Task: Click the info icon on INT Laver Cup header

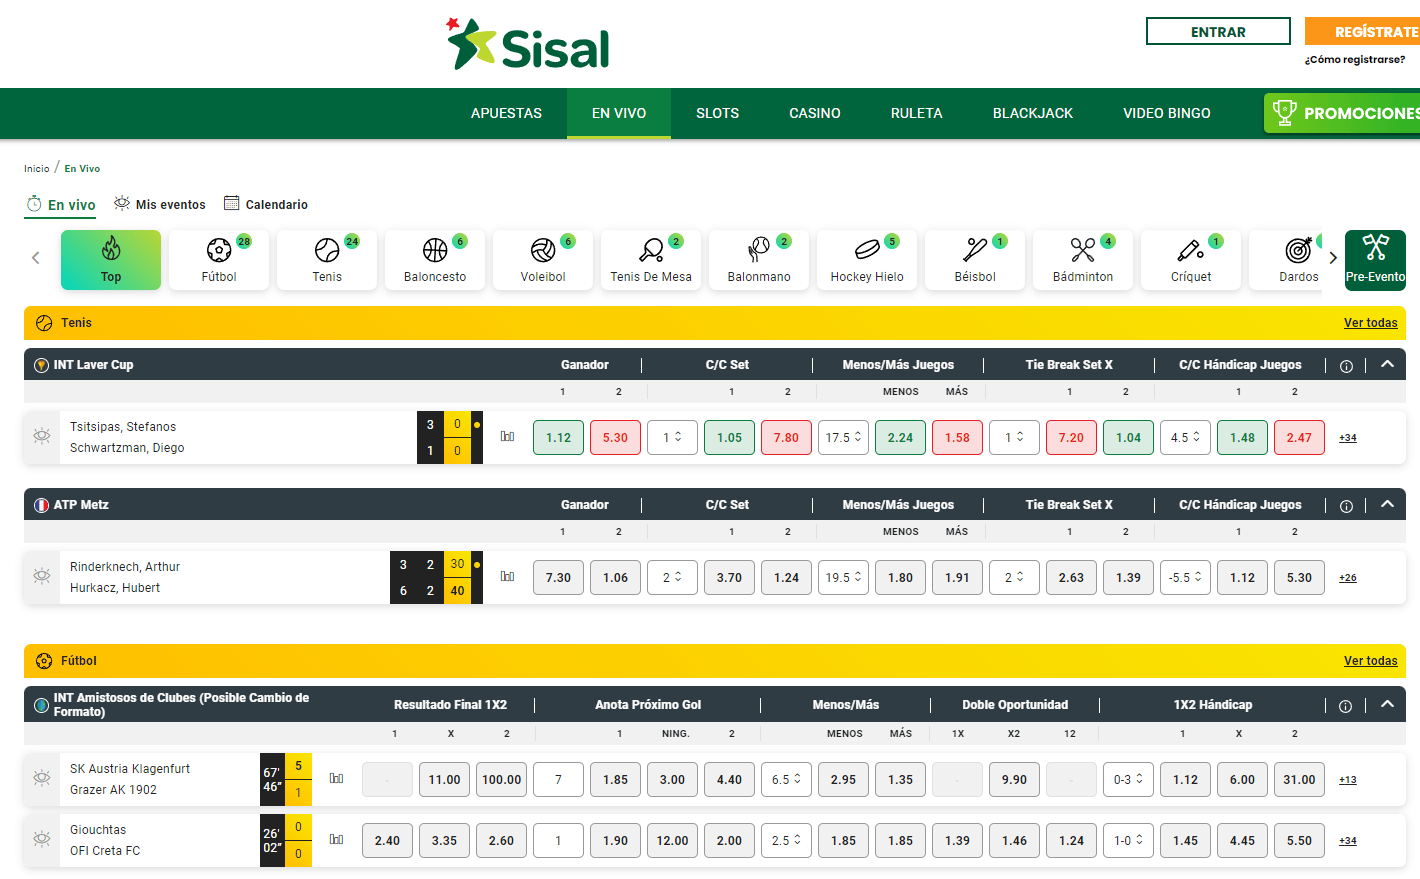Action: pos(1345,364)
